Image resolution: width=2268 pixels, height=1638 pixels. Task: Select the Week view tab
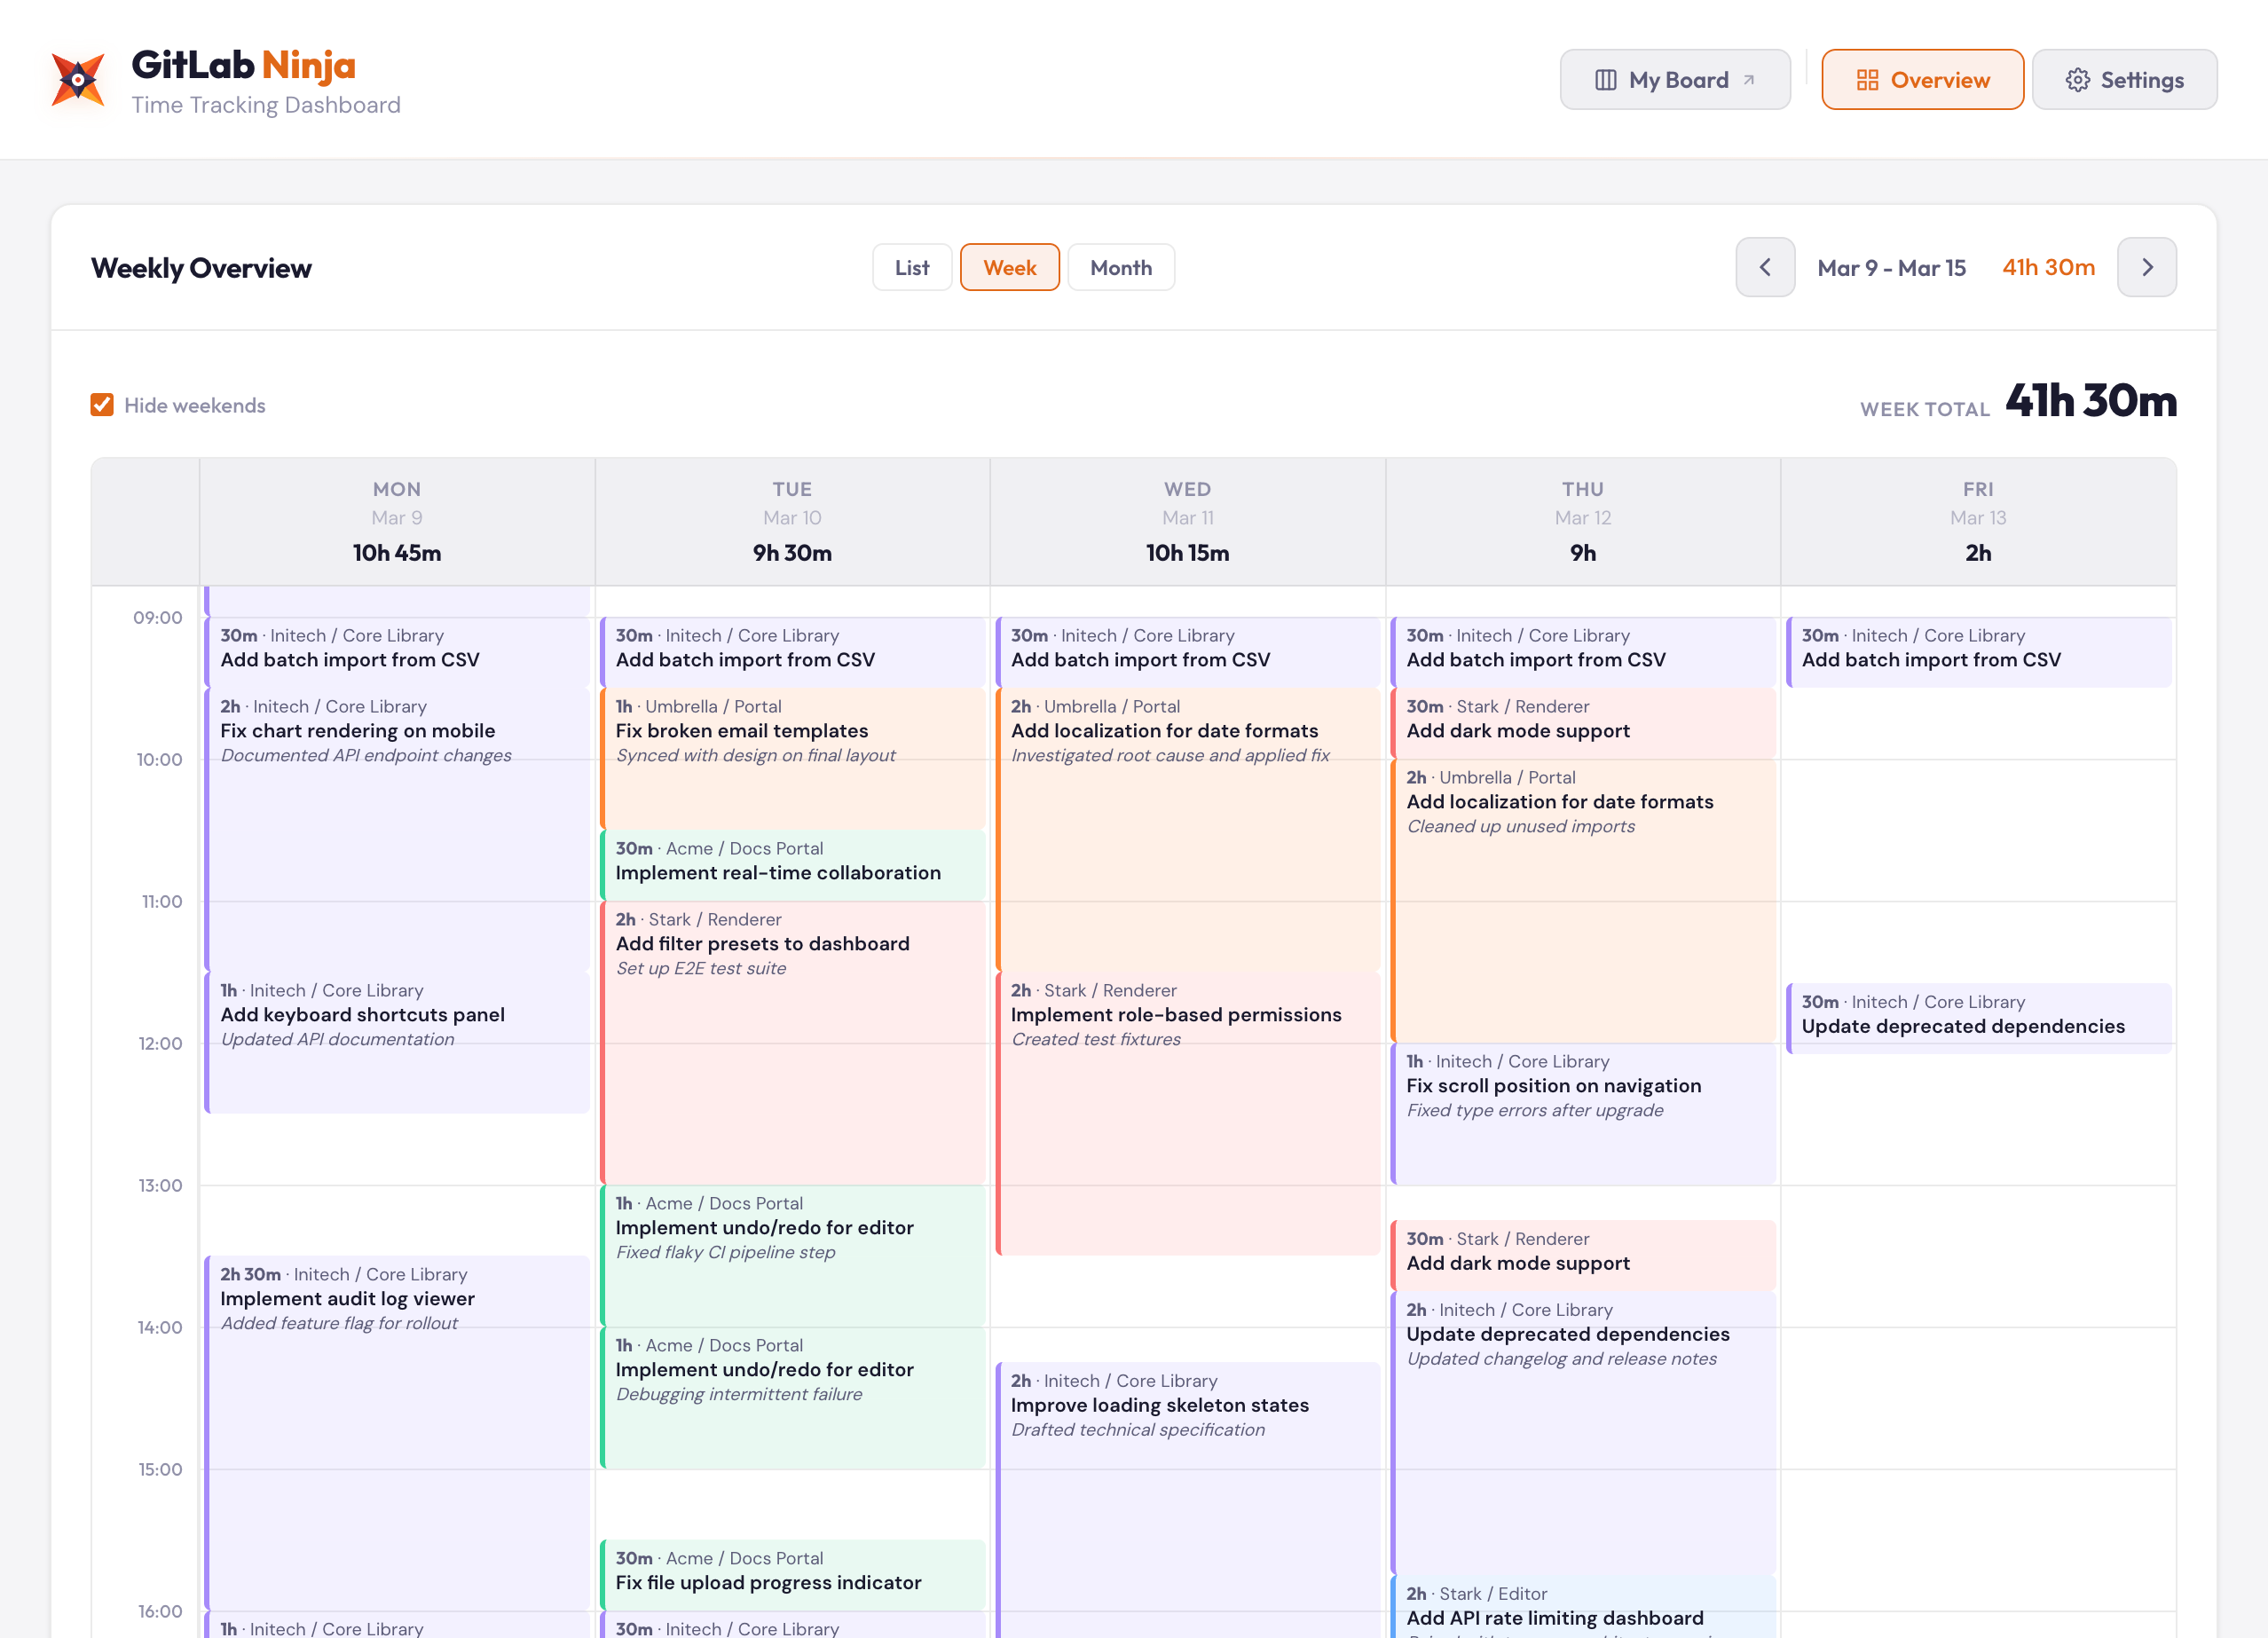click(x=1009, y=267)
